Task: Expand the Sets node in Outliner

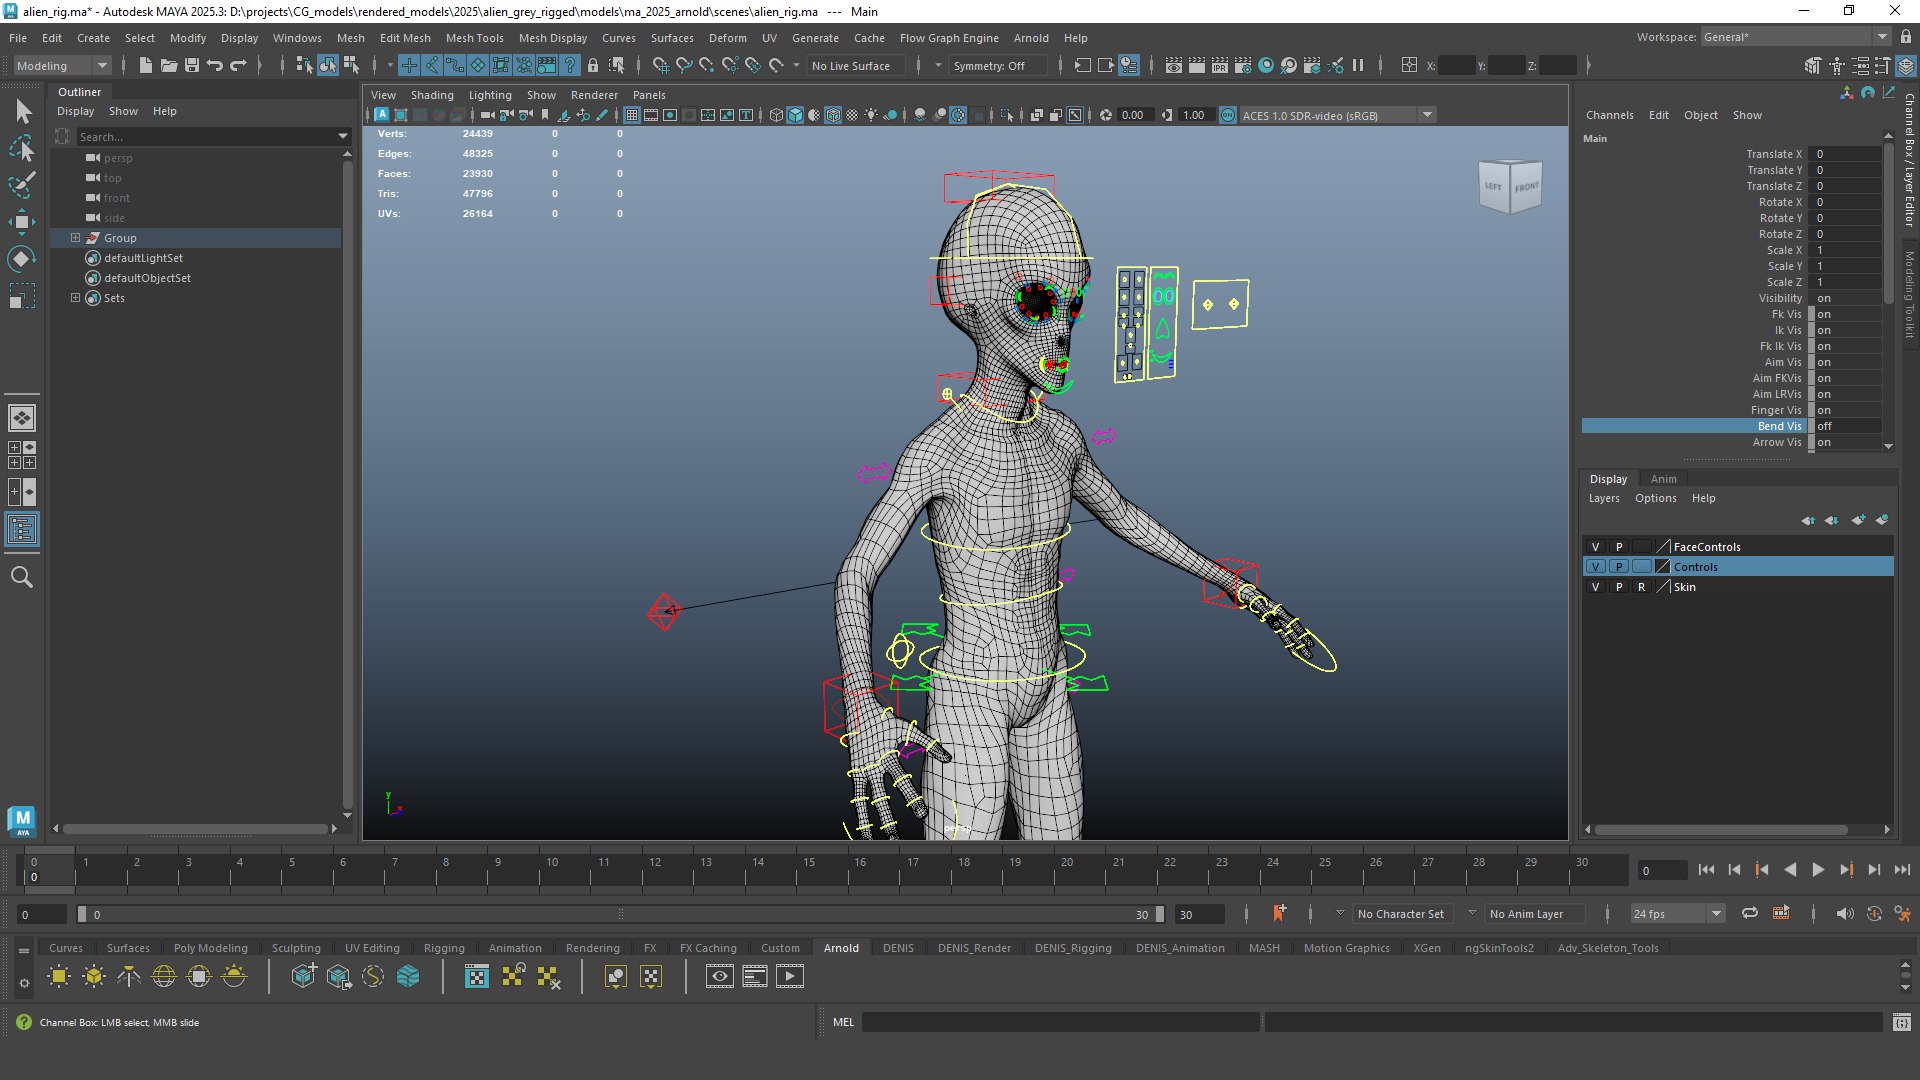Action: [75, 298]
